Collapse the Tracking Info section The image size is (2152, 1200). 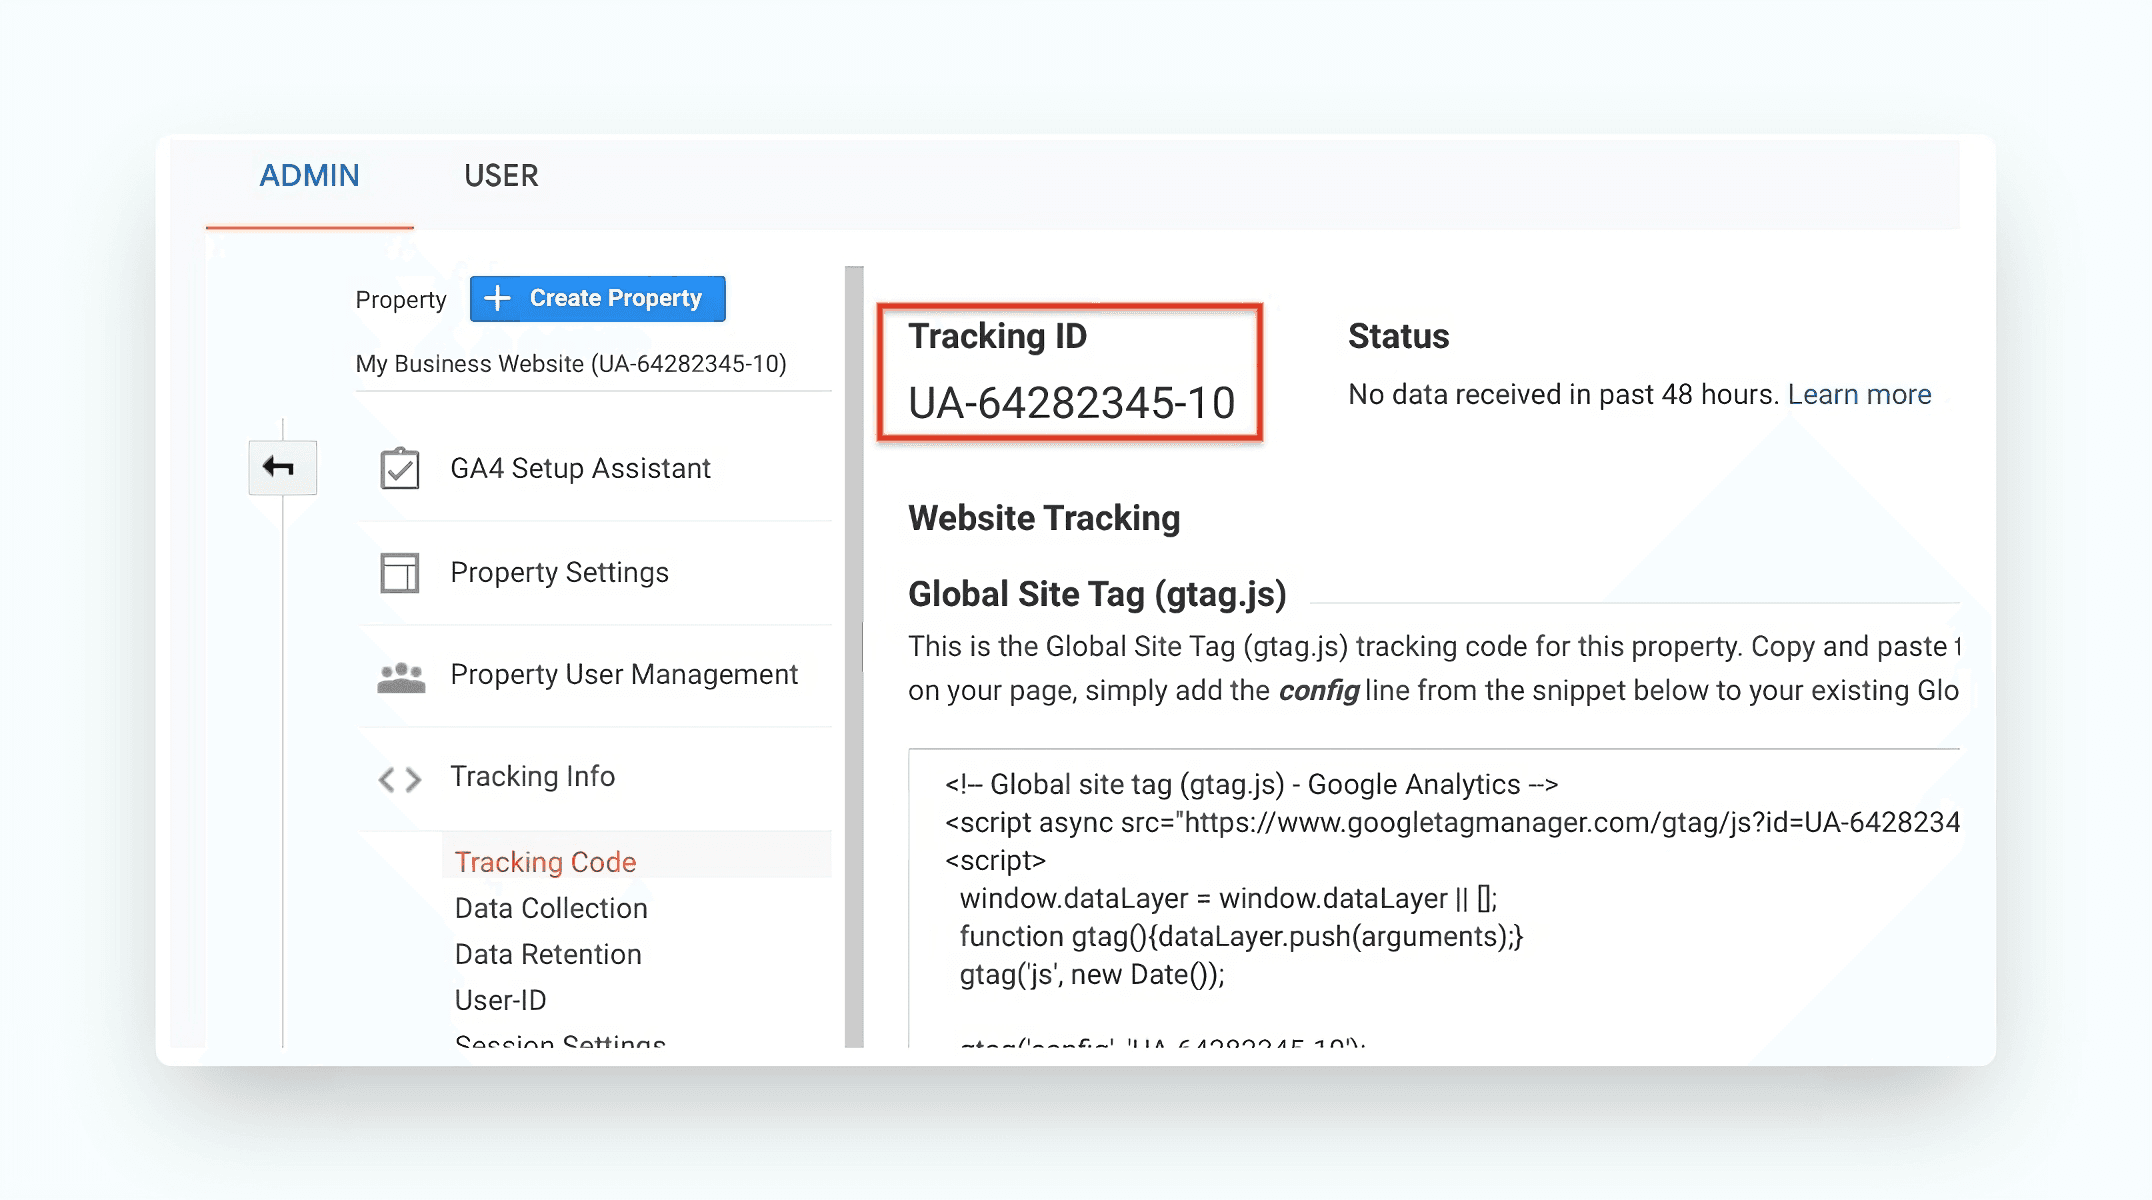click(x=532, y=777)
